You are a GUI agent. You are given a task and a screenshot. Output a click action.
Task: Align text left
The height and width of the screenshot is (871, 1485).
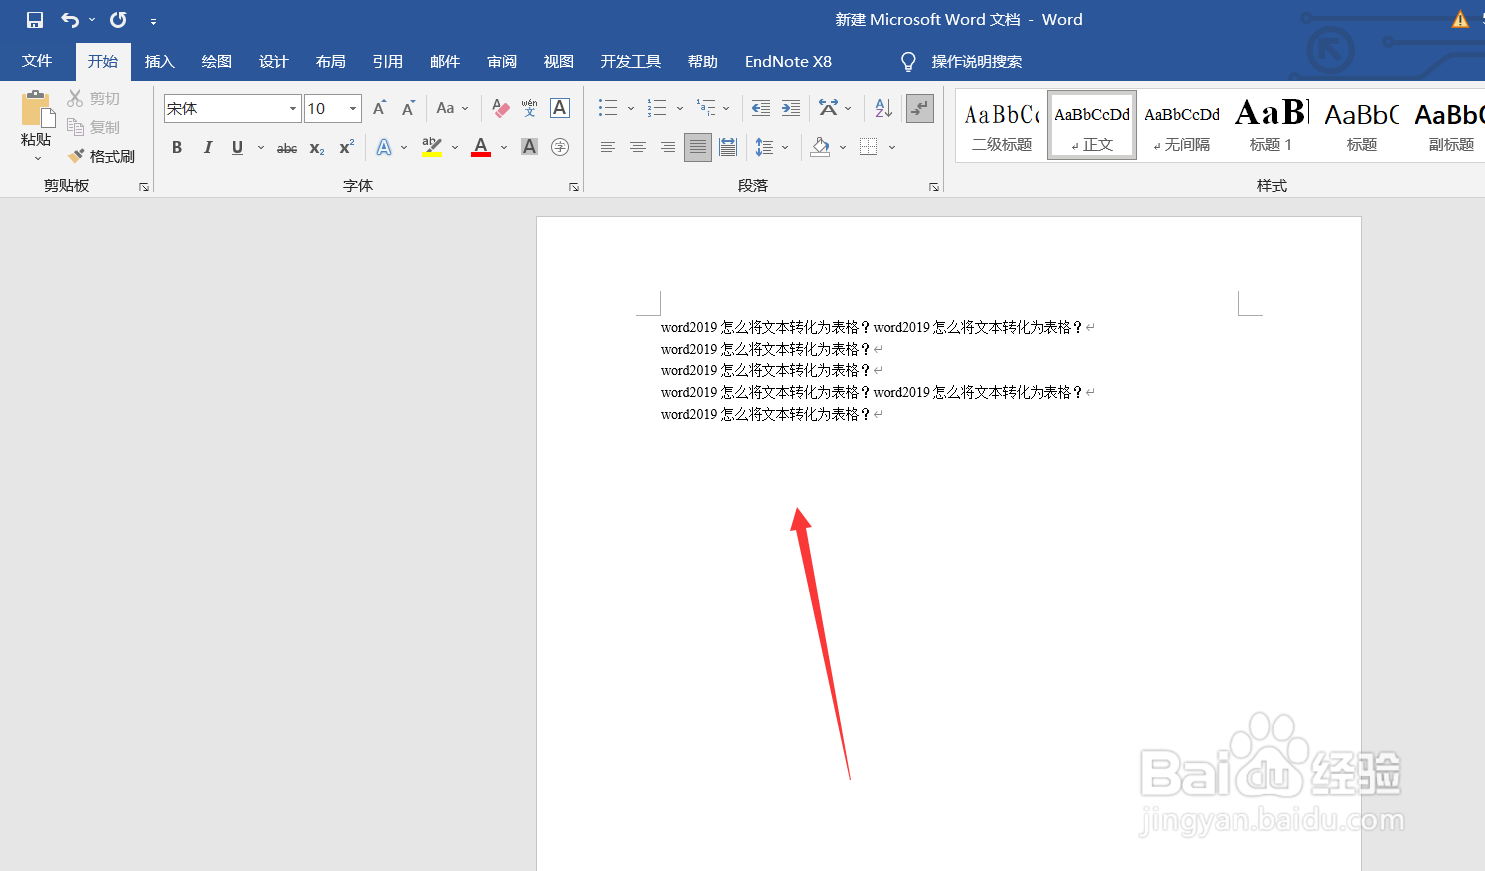(x=607, y=147)
